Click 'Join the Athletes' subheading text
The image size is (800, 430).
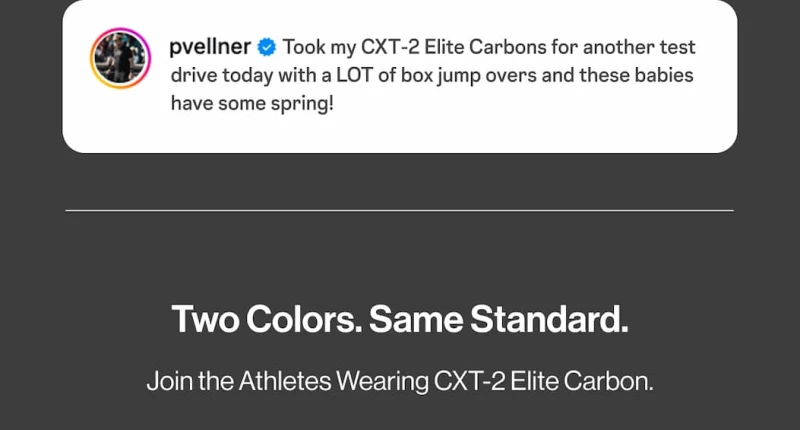239,382
